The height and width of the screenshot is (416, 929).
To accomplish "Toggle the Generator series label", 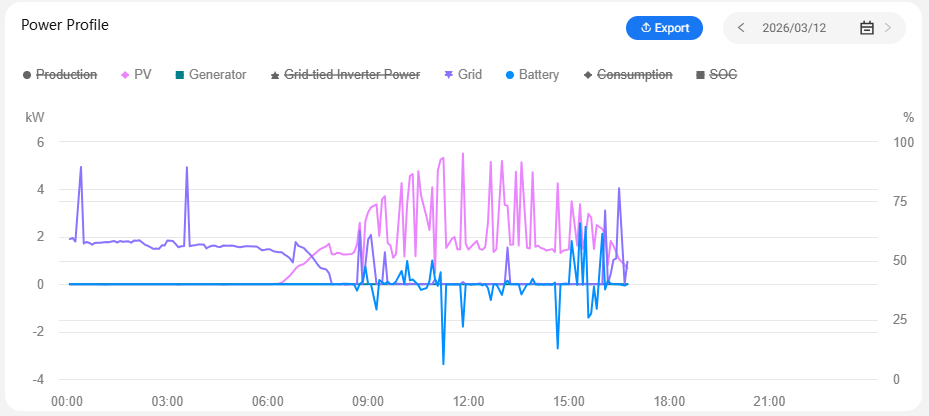I will click(217, 75).
